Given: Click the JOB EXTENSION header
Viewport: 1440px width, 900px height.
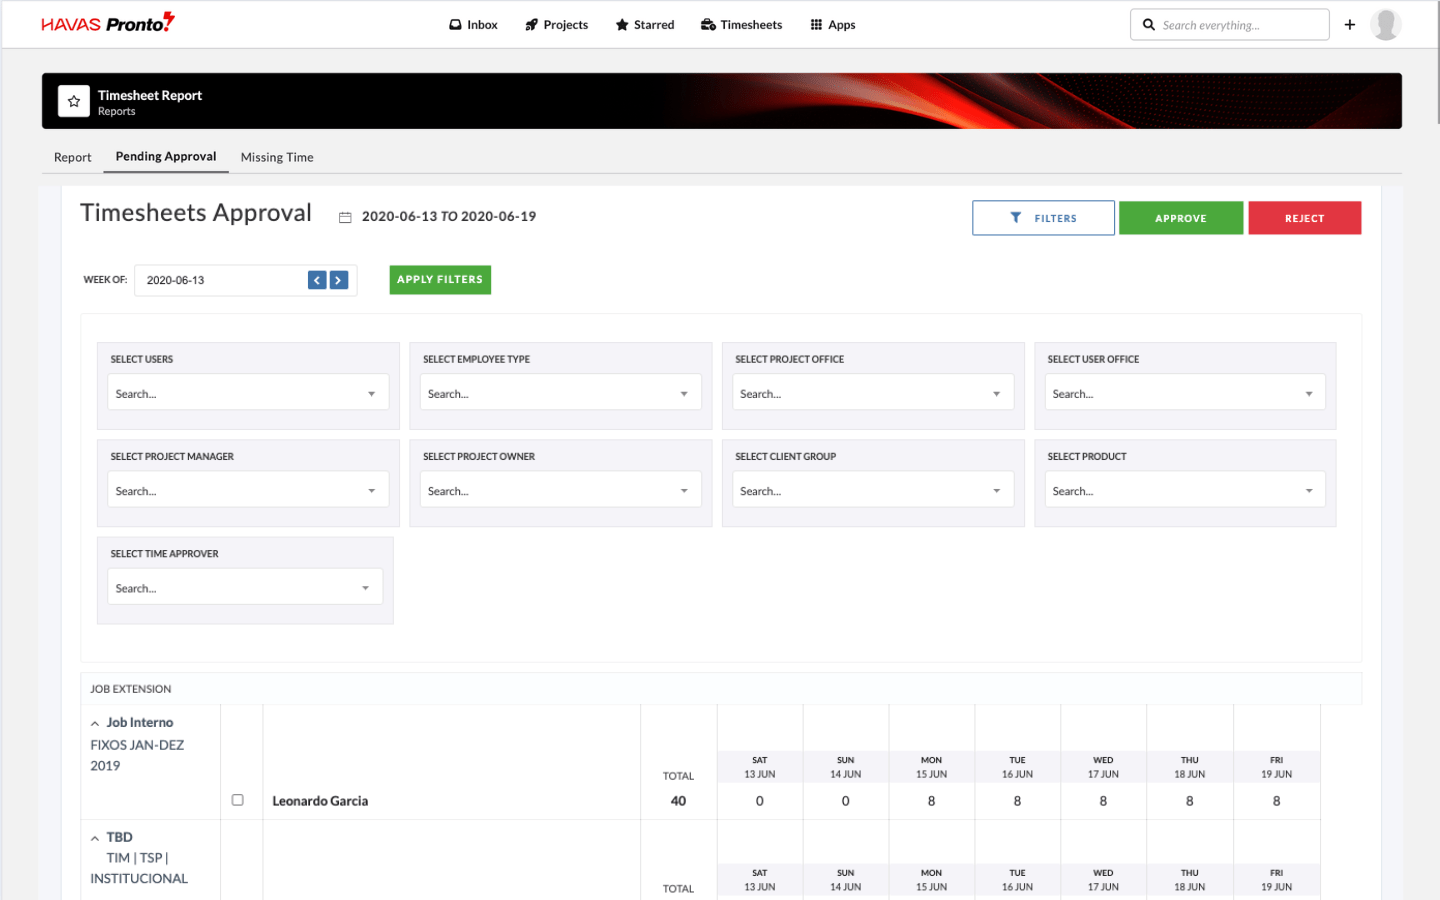Looking at the screenshot, I should tap(131, 689).
